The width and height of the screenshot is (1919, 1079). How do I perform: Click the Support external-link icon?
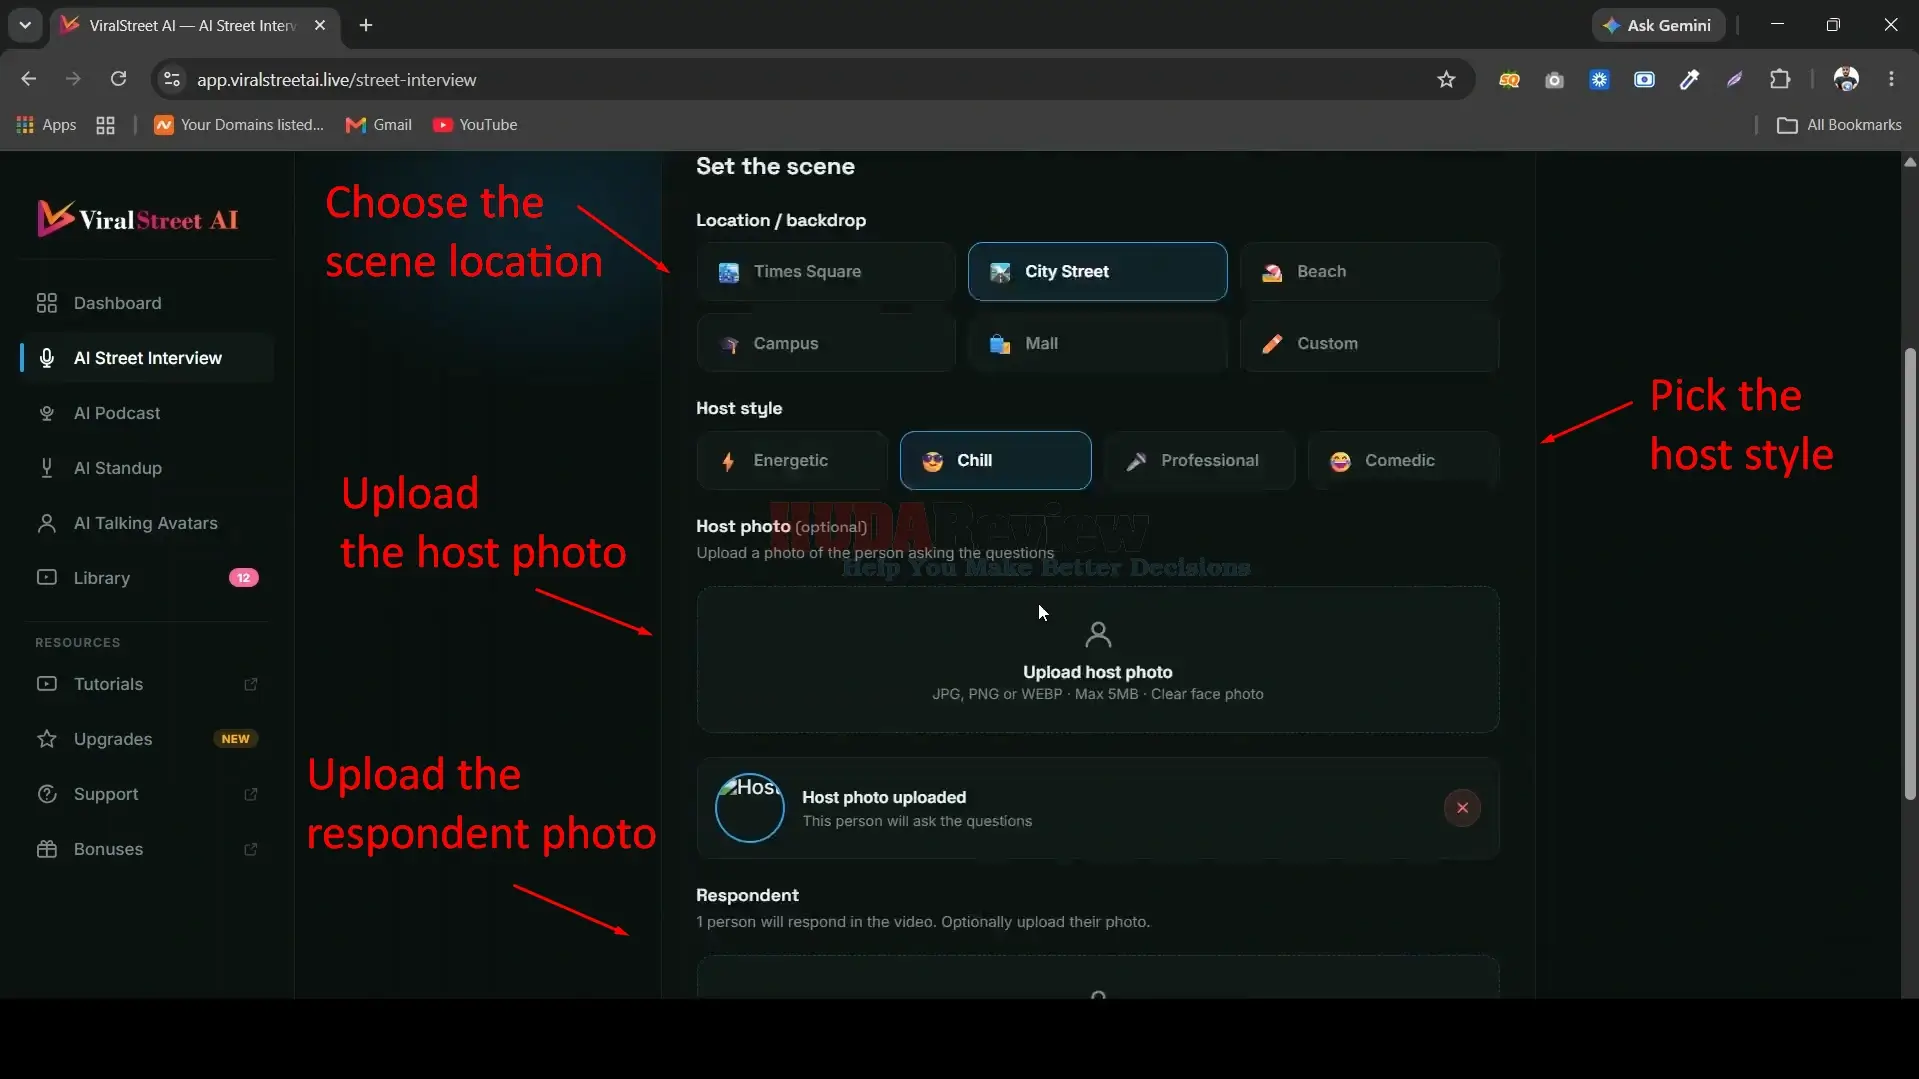[251, 794]
